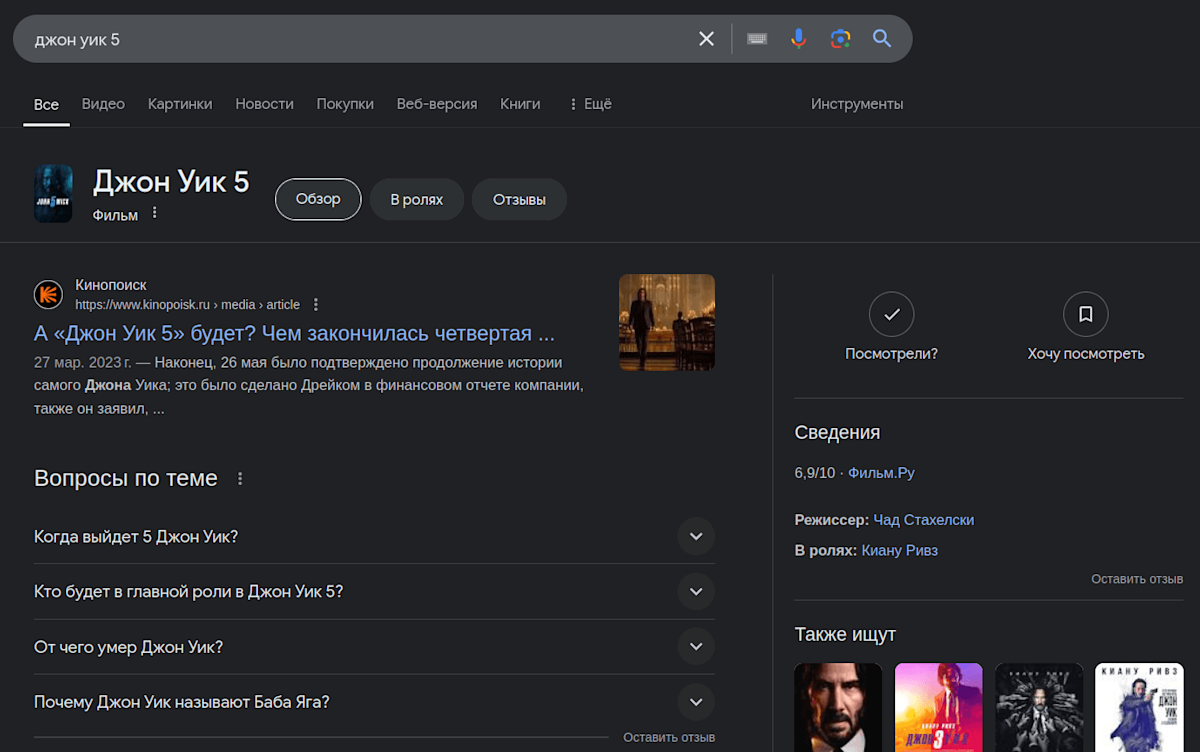This screenshot has width=1200, height=752.
Task: Click the Сведения heading
Action: [x=837, y=433]
